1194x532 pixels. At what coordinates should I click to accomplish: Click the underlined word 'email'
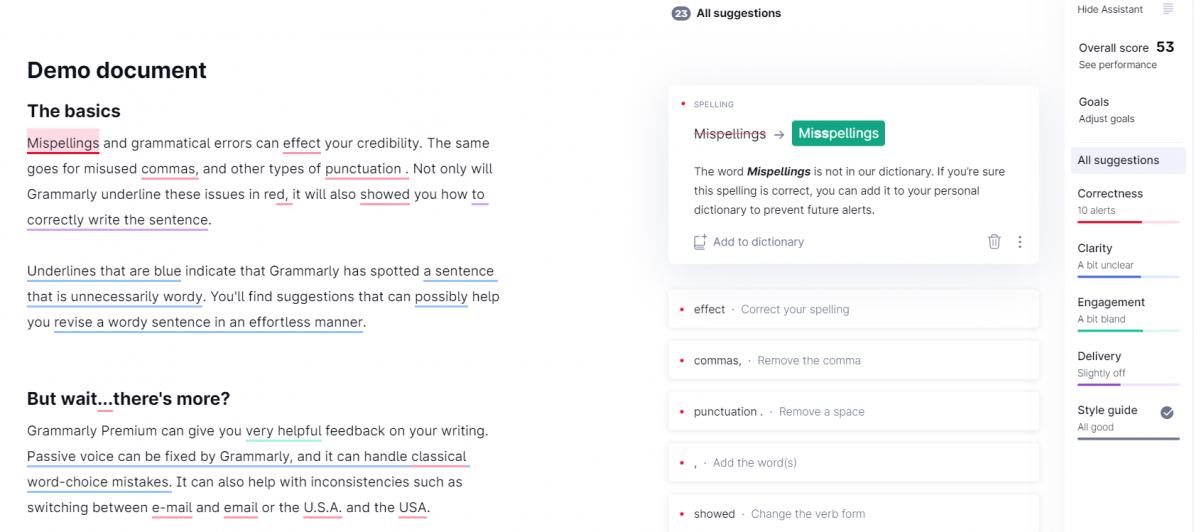tap(241, 508)
